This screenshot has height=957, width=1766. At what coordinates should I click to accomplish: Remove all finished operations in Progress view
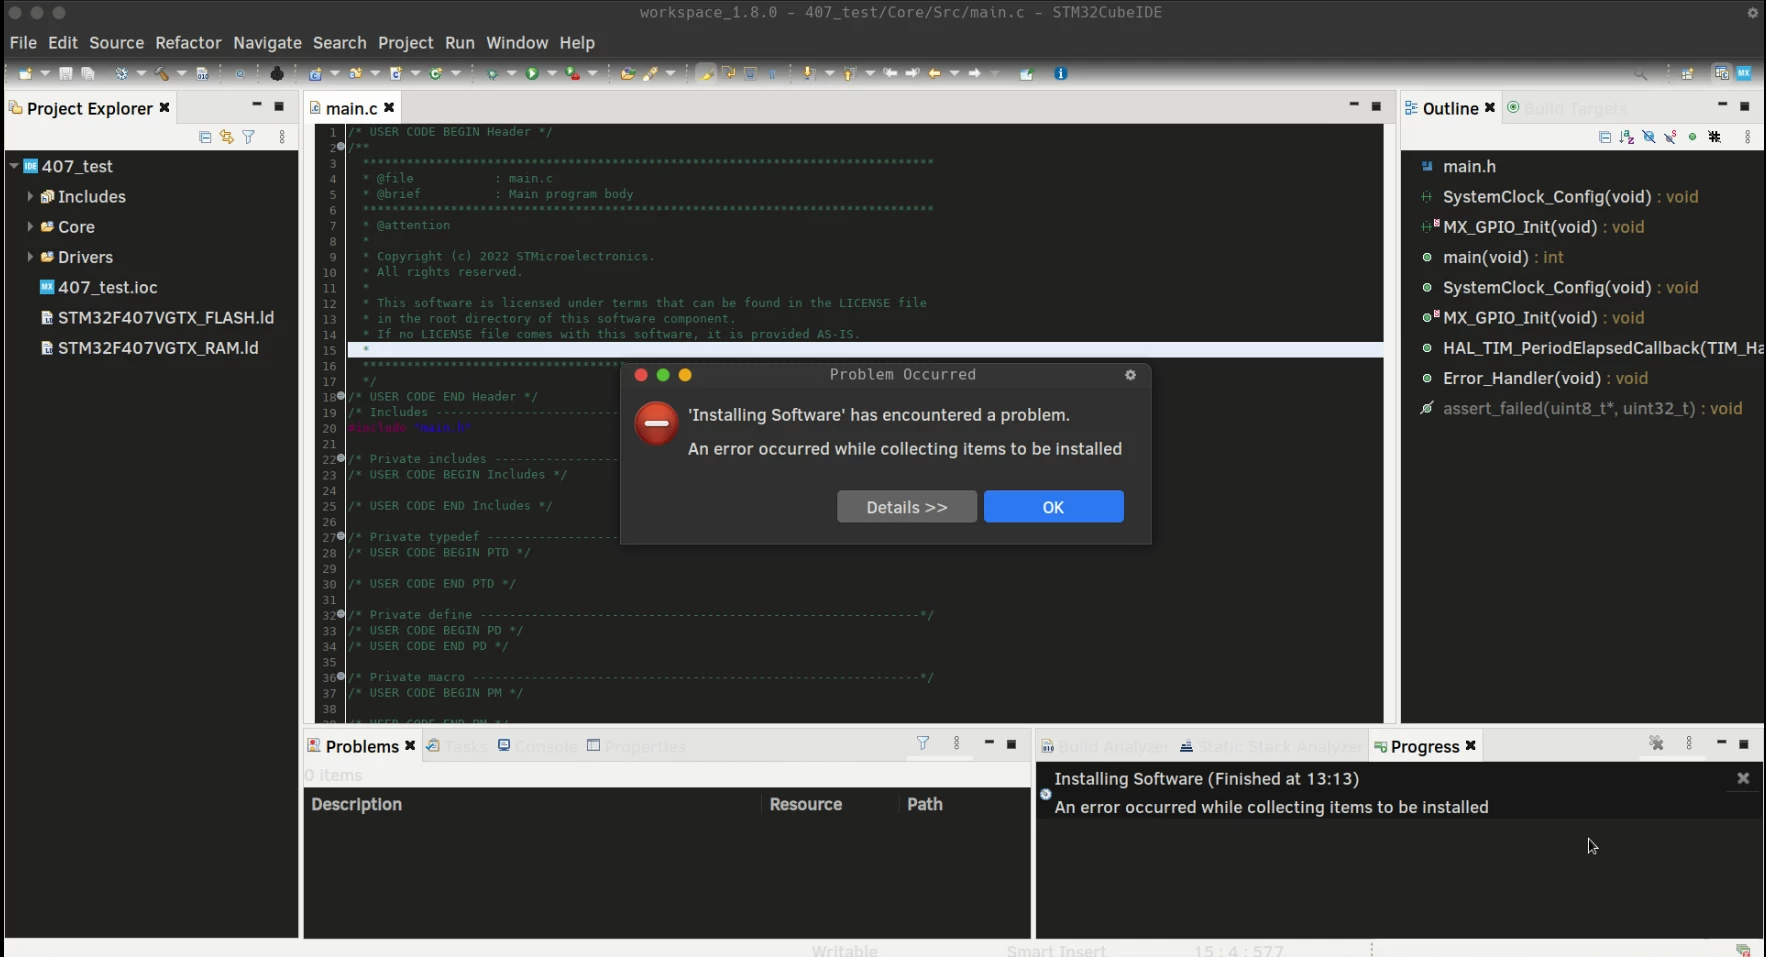pyautogui.click(x=1656, y=744)
